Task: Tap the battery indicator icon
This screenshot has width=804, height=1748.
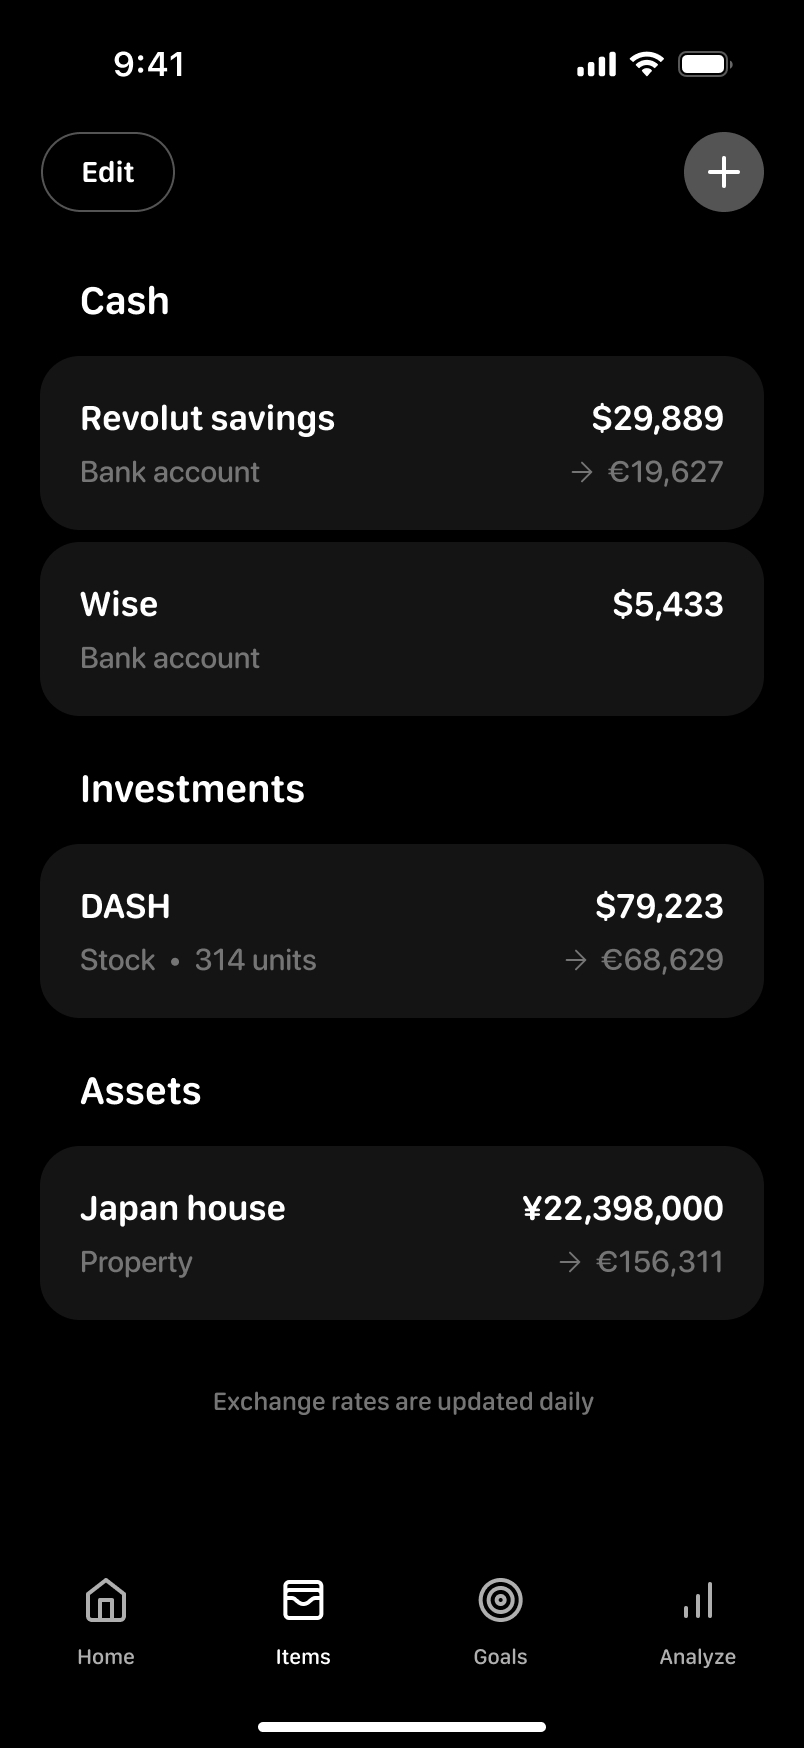Action: [x=705, y=65]
